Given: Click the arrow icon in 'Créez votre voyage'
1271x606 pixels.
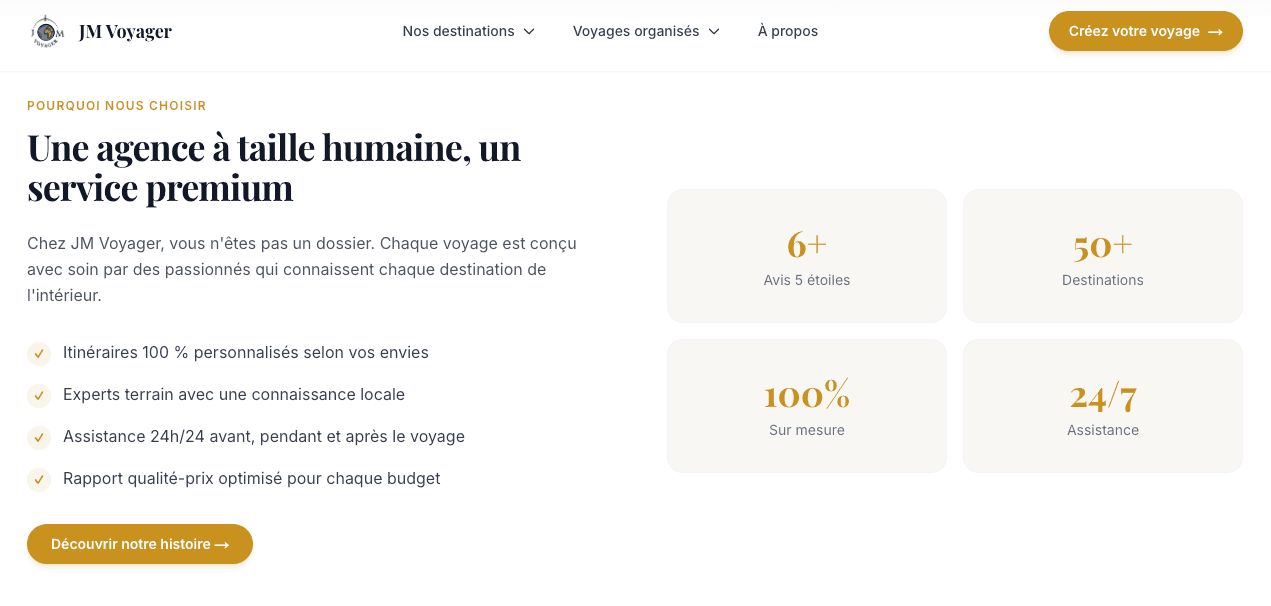Looking at the screenshot, I should coord(1214,31).
